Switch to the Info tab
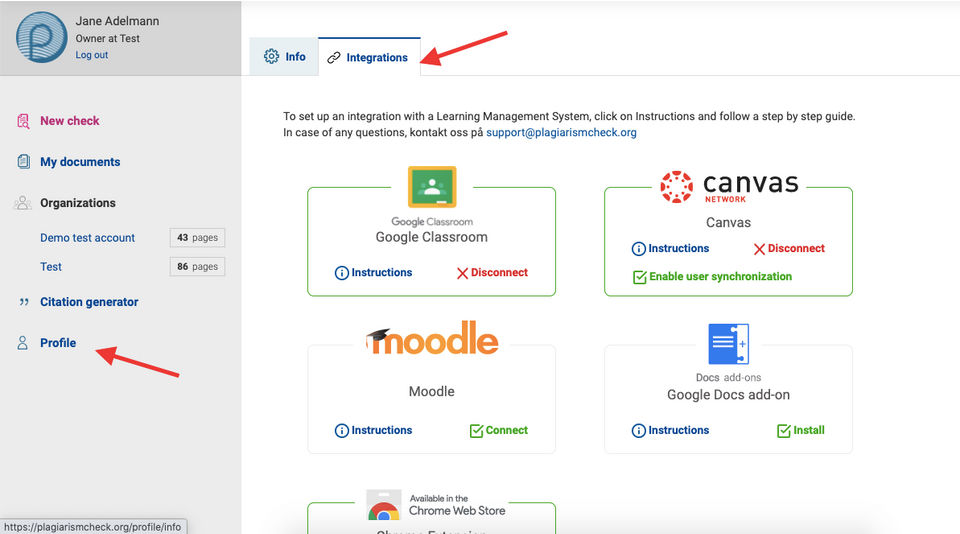The height and width of the screenshot is (534, 960). 284,56
